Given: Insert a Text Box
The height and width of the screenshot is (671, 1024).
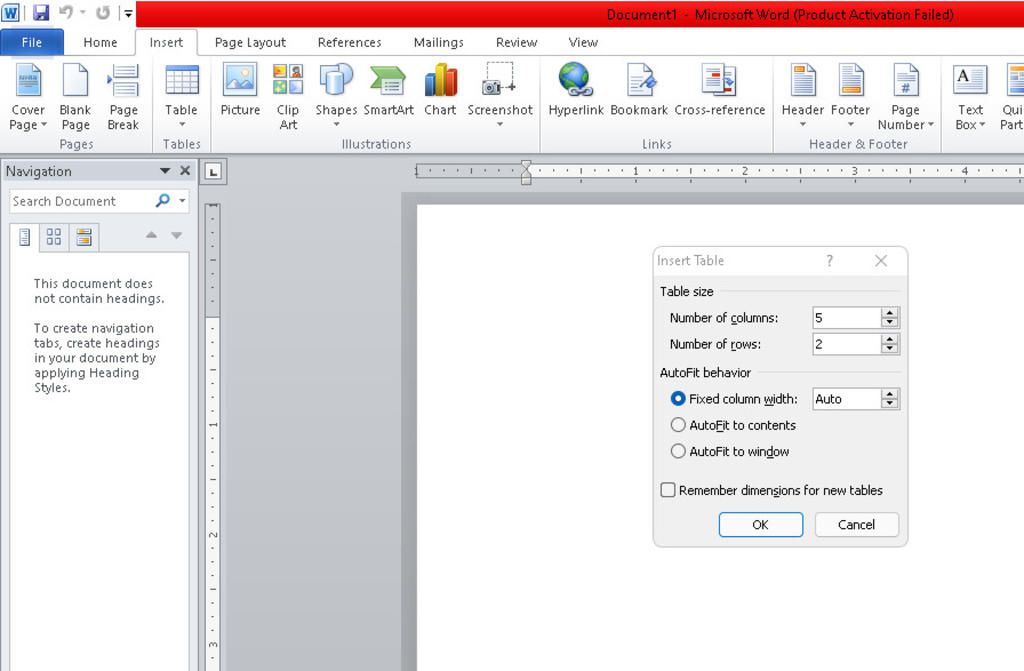Looking at the screenshot, I should (970, 97).
